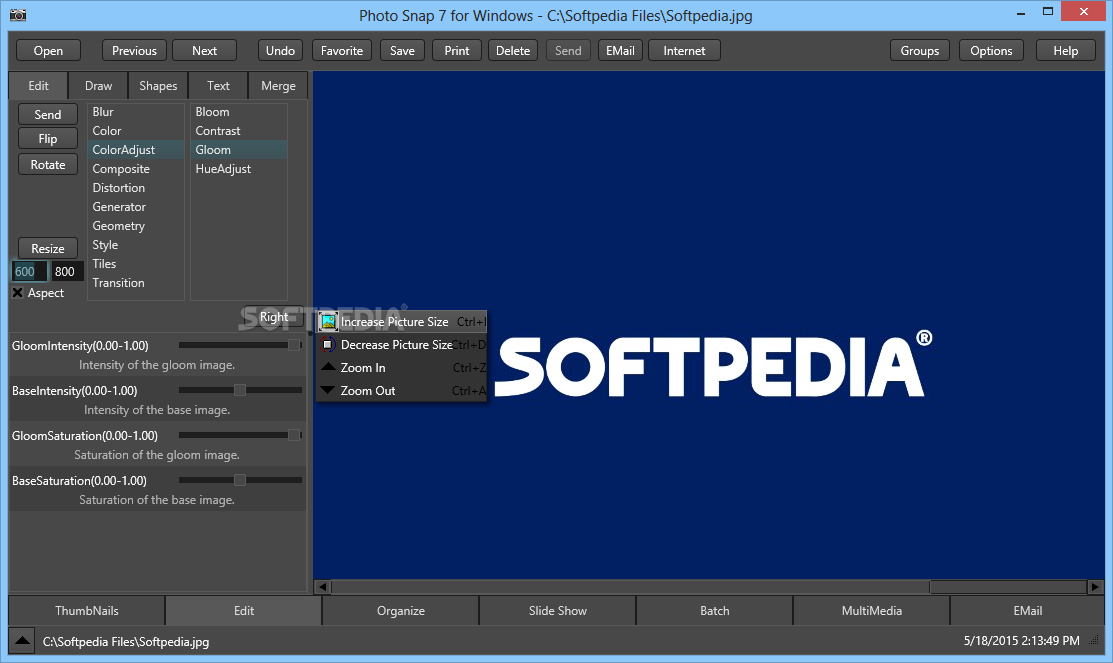Screen dimensions: 1113x663
Task: Click the resize field showing 800
Action: click(67, 271)
